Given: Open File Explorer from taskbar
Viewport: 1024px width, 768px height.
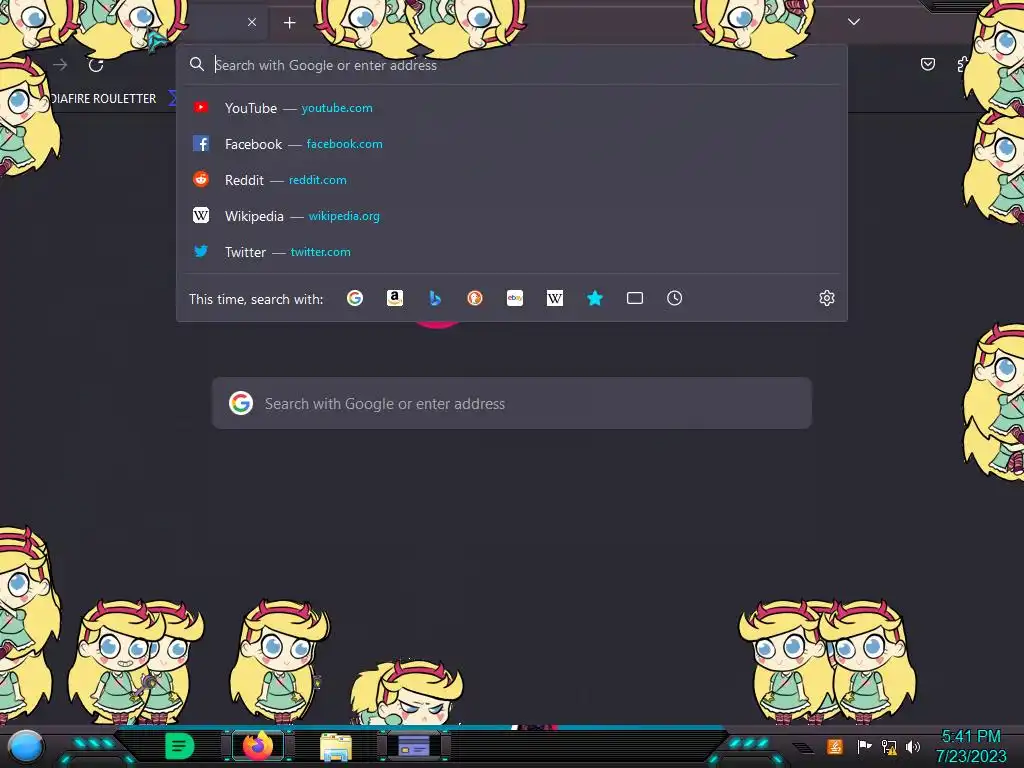Looking at the screenshot, I should tap(336, 746).
